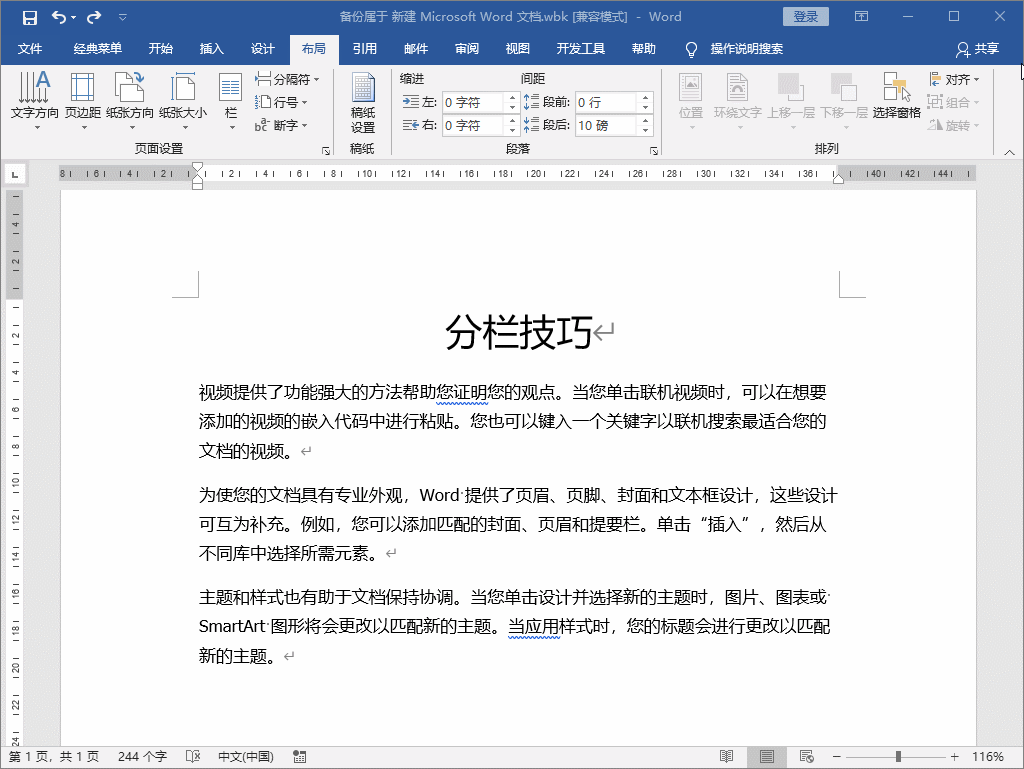
Task: Click the 登录 sign-in button
Action: tap(806, 17)
